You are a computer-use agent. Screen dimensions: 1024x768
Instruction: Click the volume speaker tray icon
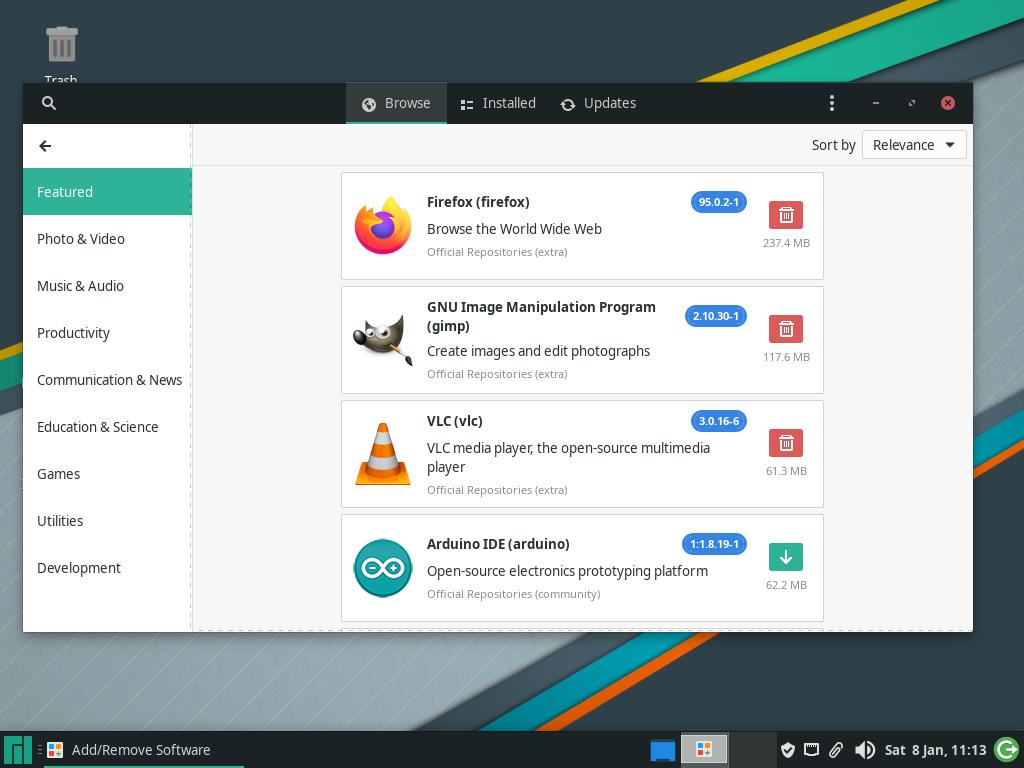tap(865, 750)
